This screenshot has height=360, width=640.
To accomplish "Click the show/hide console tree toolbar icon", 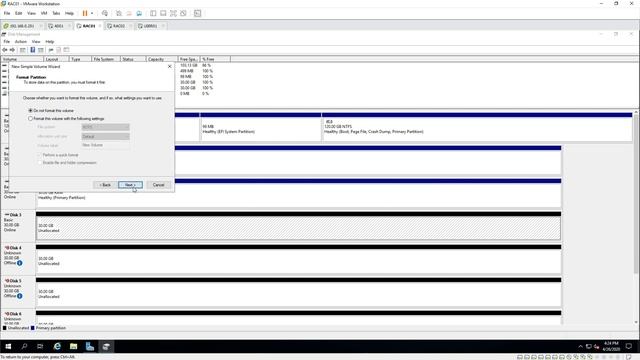I will coord(22,50).
